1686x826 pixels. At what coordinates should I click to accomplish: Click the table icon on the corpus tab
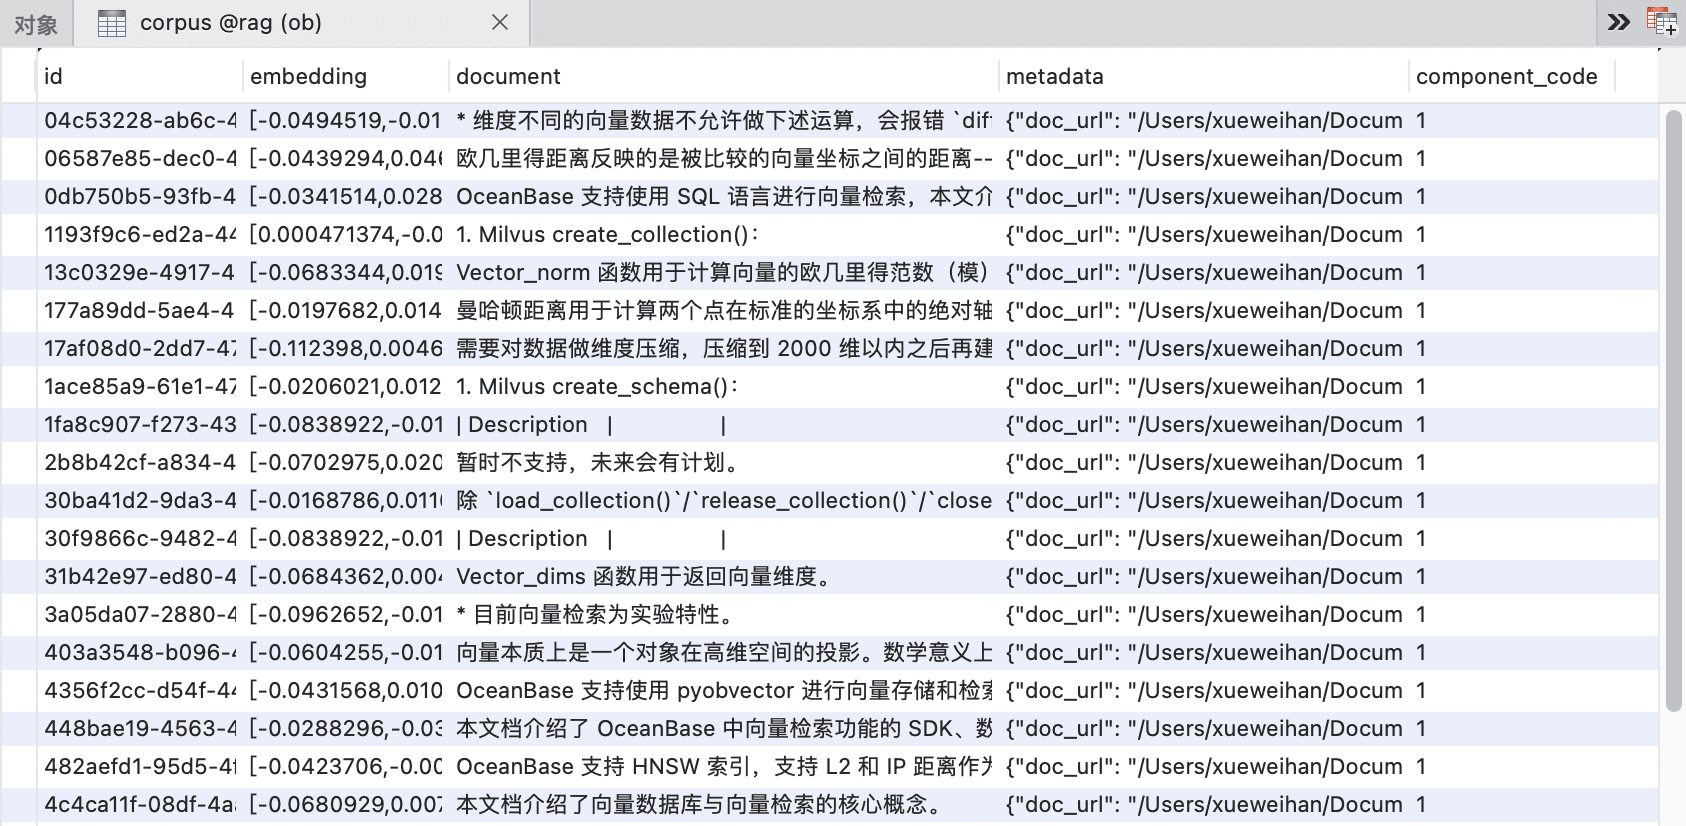(x=112, y=23)
